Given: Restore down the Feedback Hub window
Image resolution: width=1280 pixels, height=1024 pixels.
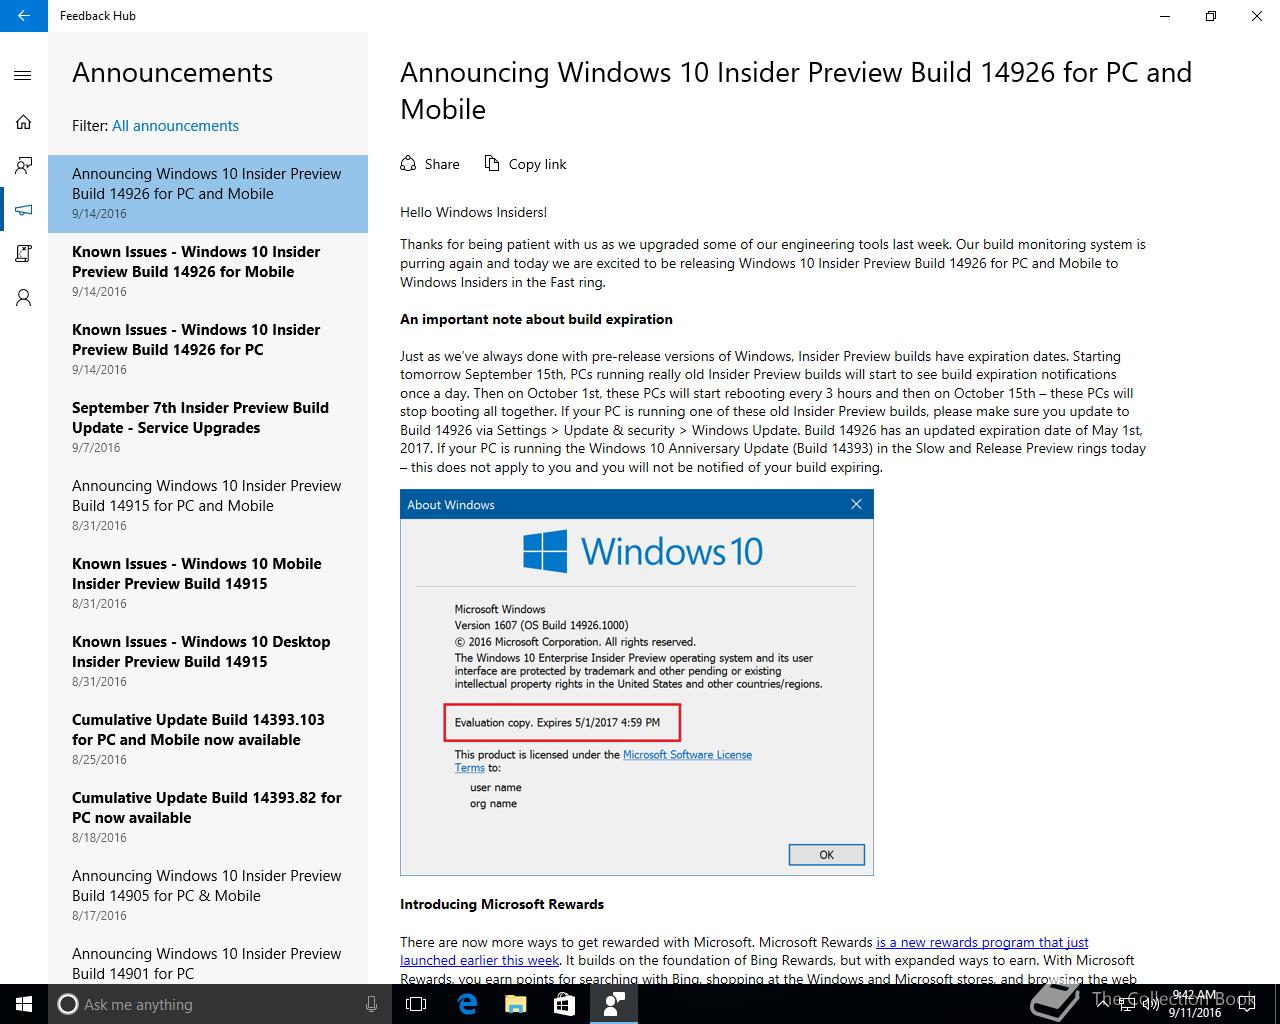Looking at the screenshot, I should (x=1211, y=16).
